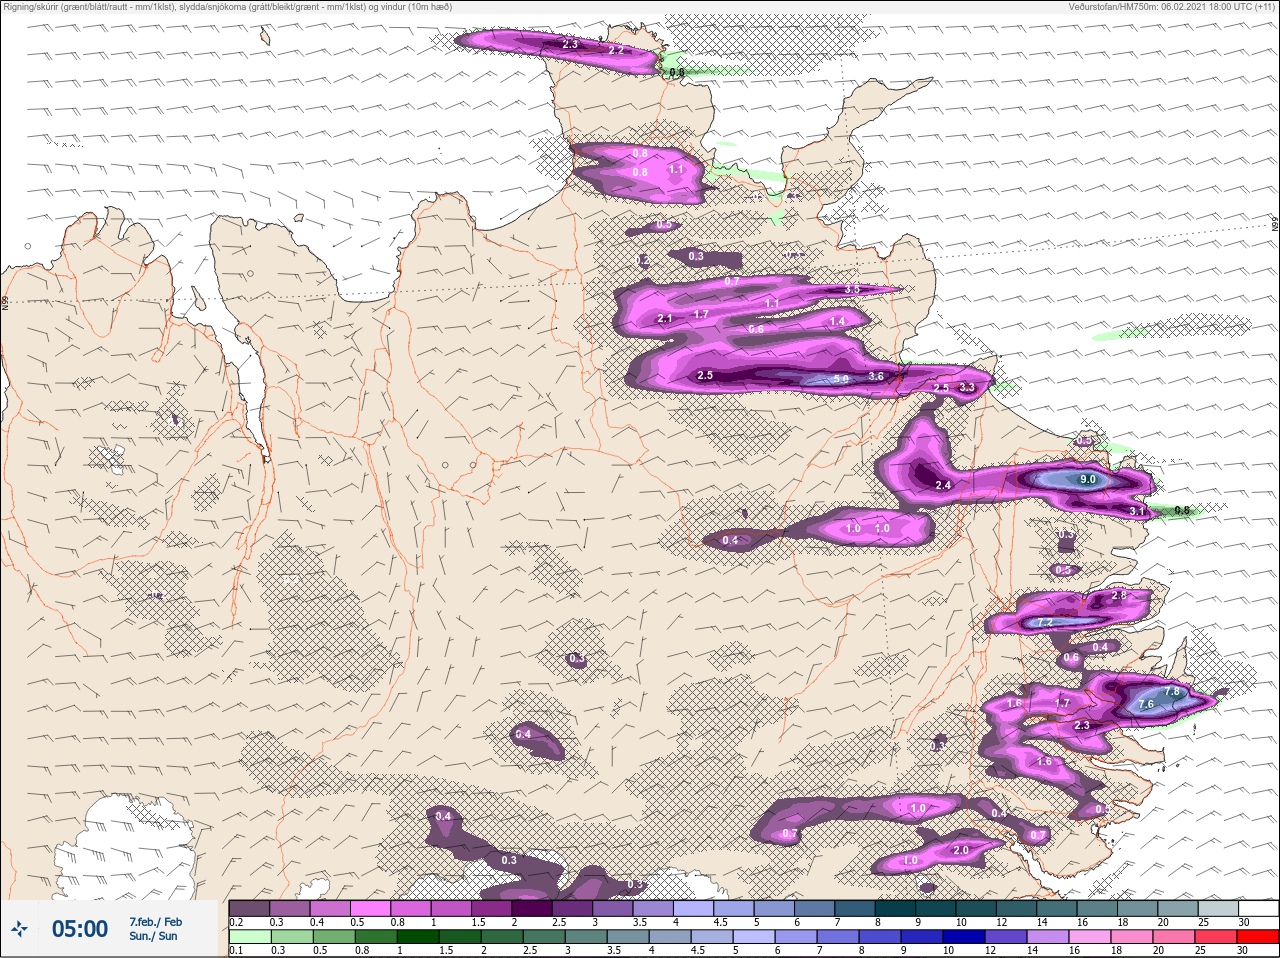Pick the white swatch labeled 30 in upper legend
Screen dimensions: 1280x958
tap(1259, 908)
